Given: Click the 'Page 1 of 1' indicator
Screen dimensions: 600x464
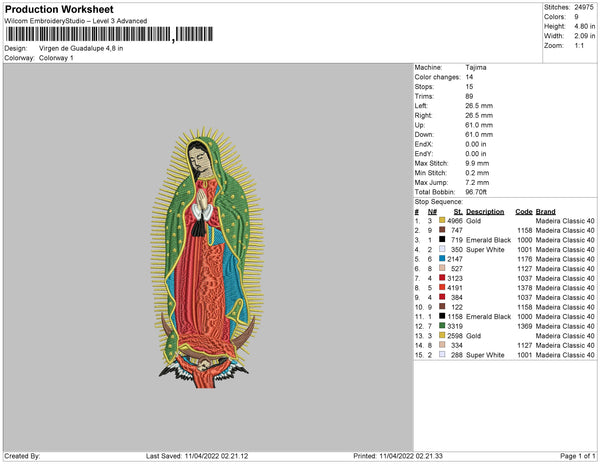Looking at the screenshot, I should [578, 456].
